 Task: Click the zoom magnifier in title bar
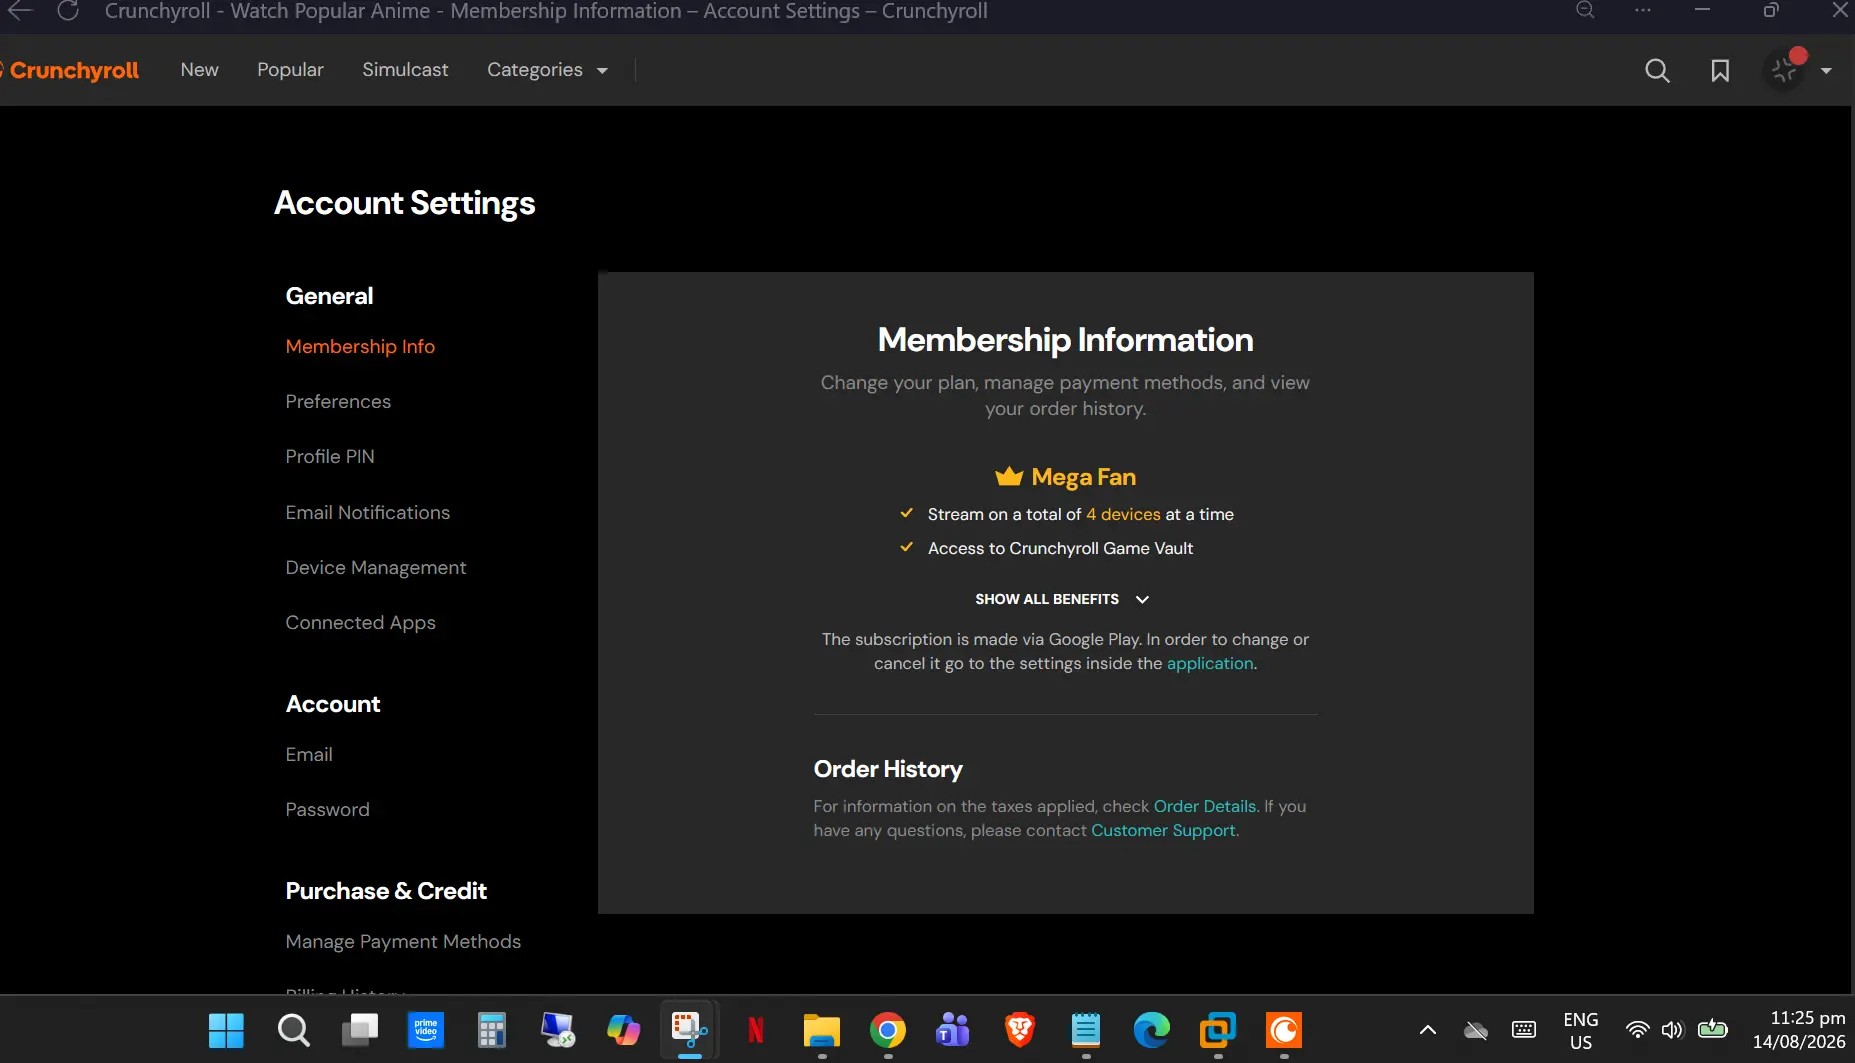tap(1585, 11)
